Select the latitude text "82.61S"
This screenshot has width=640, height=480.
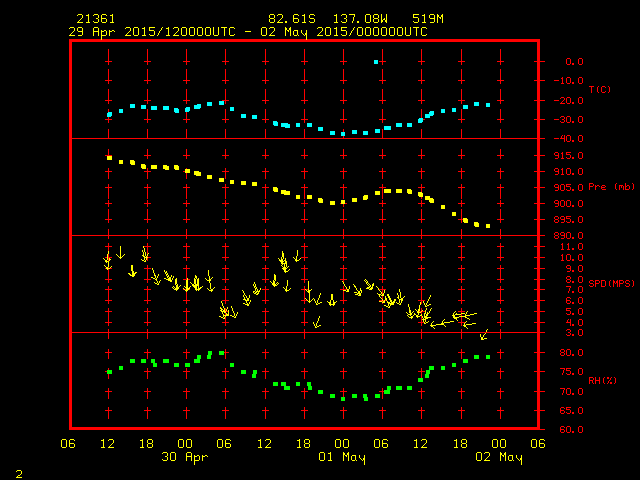[x=292, y=19]
